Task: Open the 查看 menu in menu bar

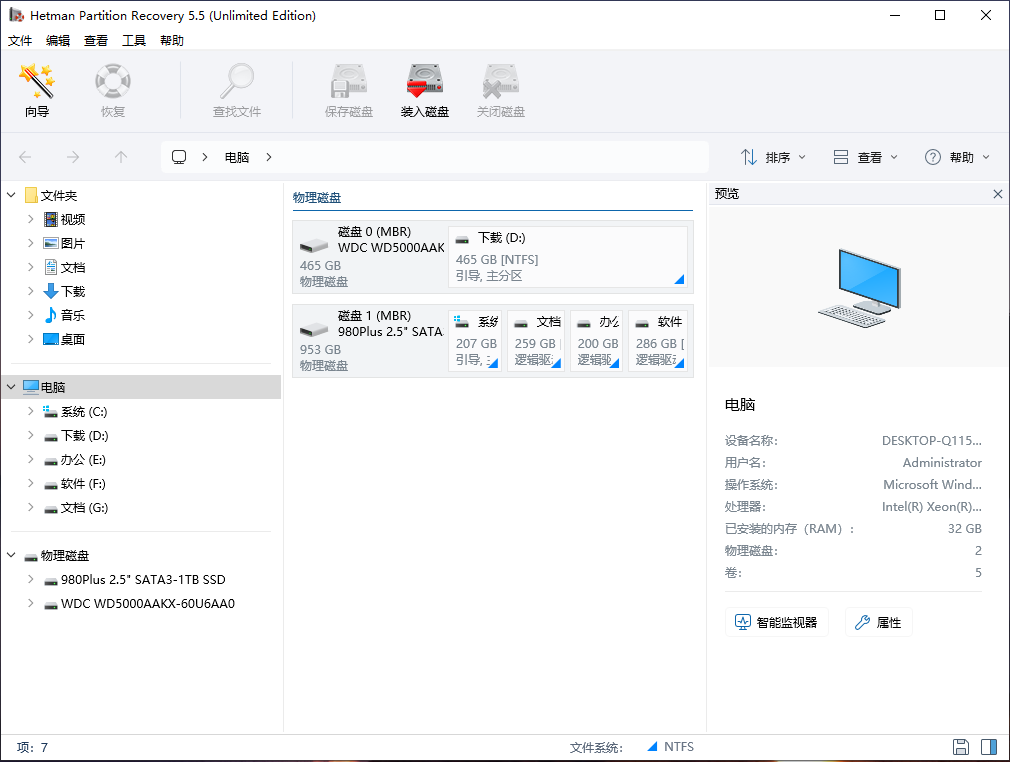Action: click(96, 41)
